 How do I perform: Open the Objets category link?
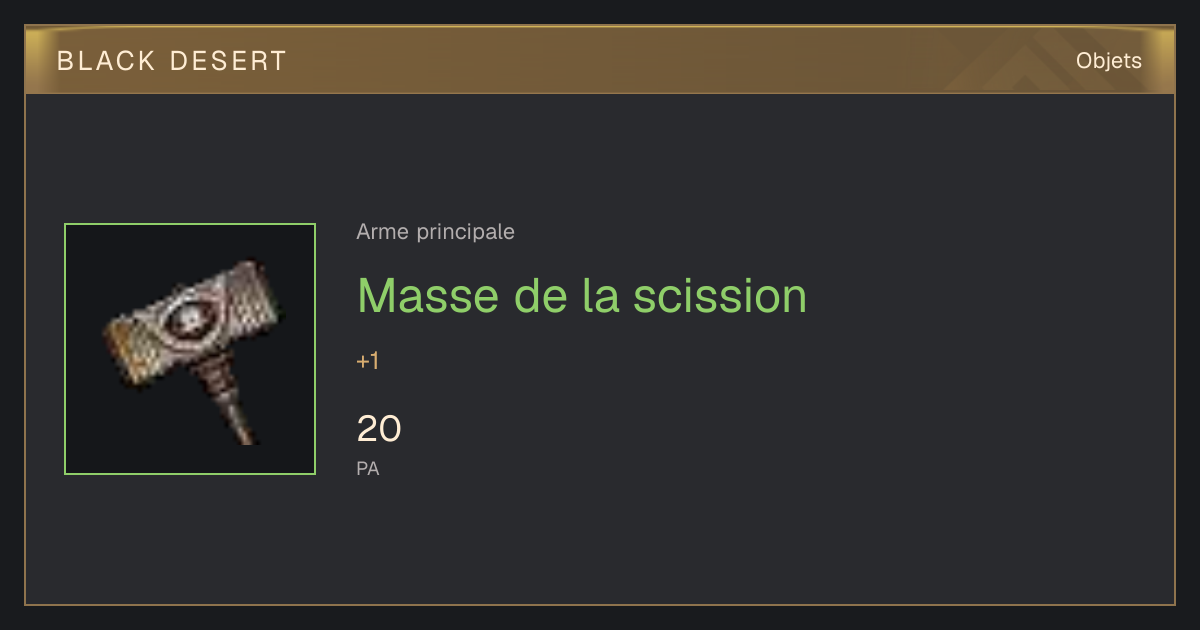click(1108, 61)
